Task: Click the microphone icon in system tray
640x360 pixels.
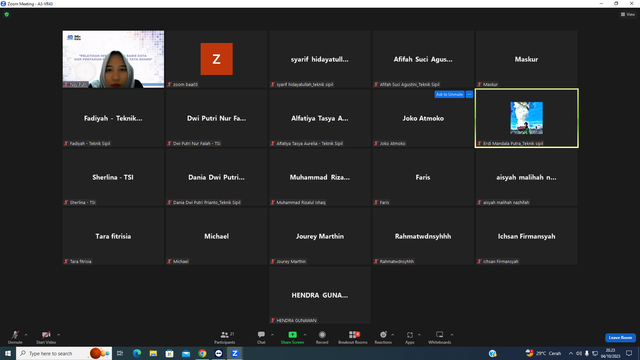Action: coord(587,353)
